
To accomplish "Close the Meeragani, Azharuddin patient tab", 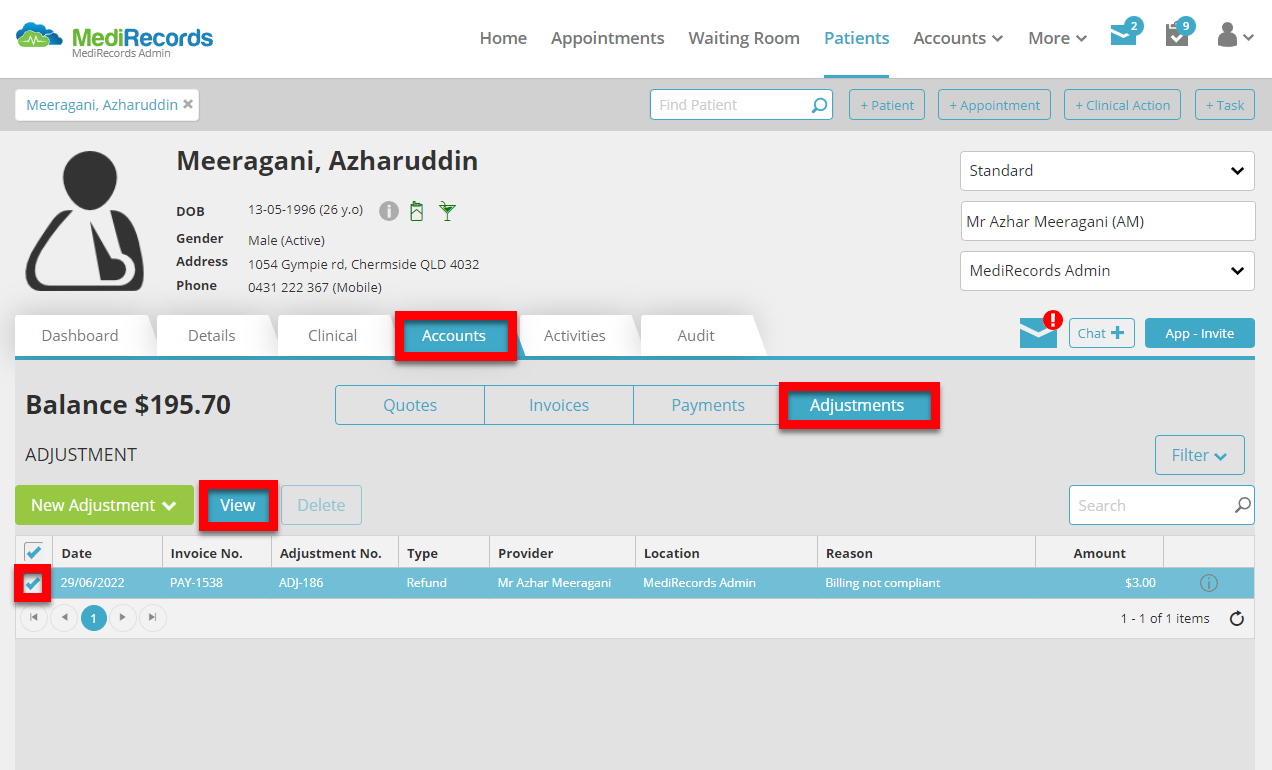I will 188,104.
